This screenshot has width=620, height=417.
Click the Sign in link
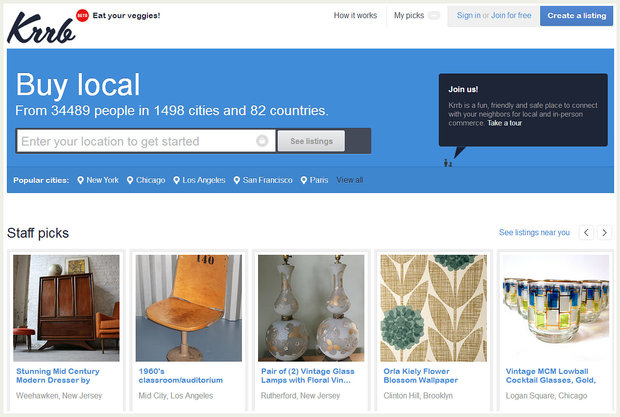tap(468, 16)
